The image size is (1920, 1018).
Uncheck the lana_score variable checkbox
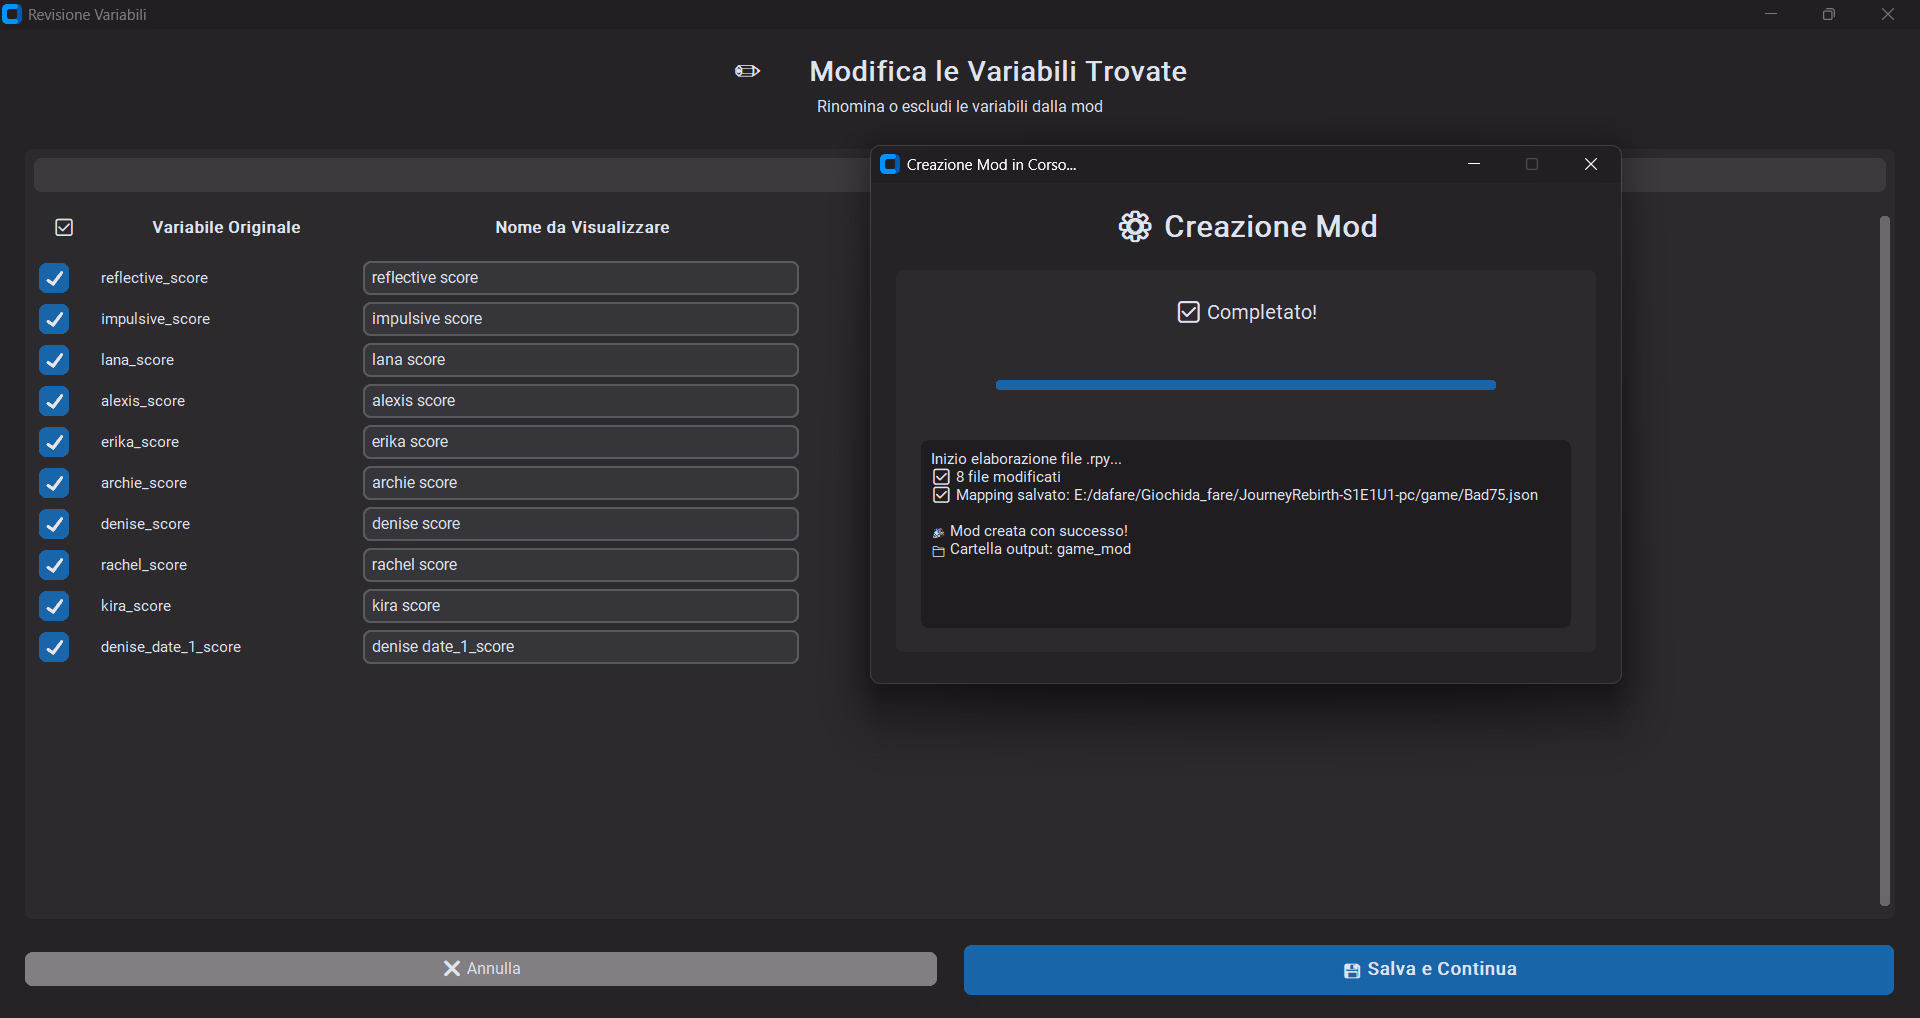[x=54, y=360]
